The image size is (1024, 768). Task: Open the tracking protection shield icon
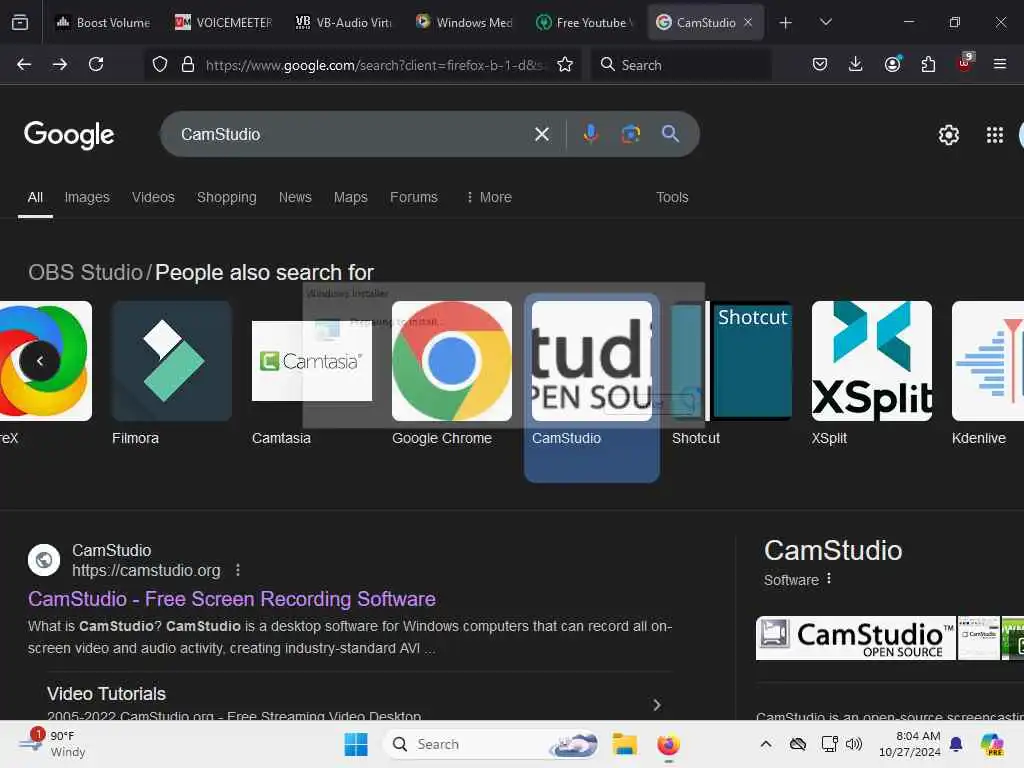160,64
